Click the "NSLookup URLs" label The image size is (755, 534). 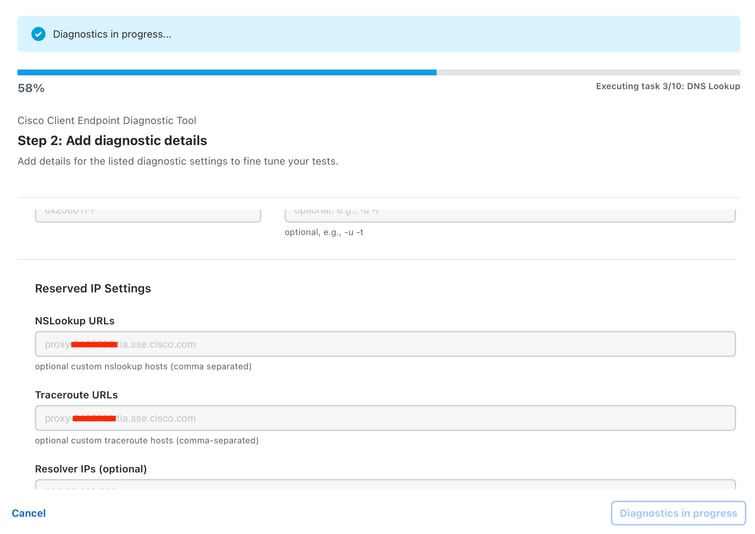click(75, 321)
